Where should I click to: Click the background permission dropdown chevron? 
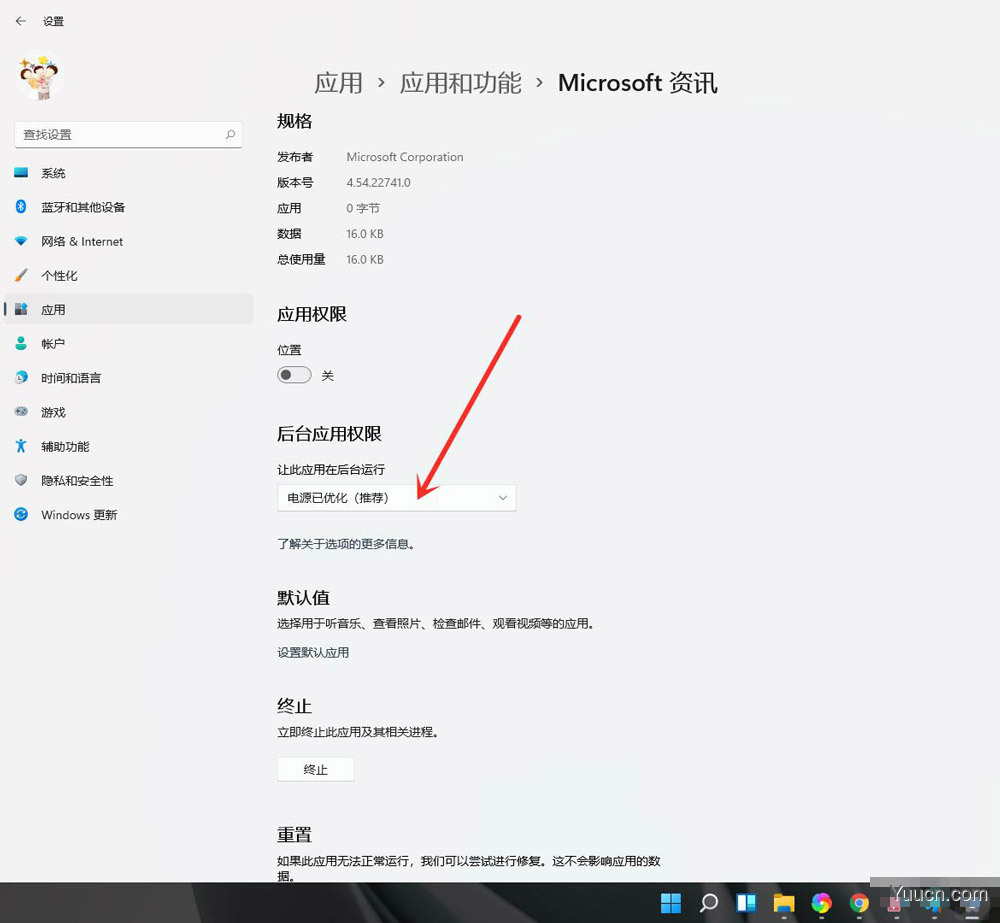click(503, 498)
